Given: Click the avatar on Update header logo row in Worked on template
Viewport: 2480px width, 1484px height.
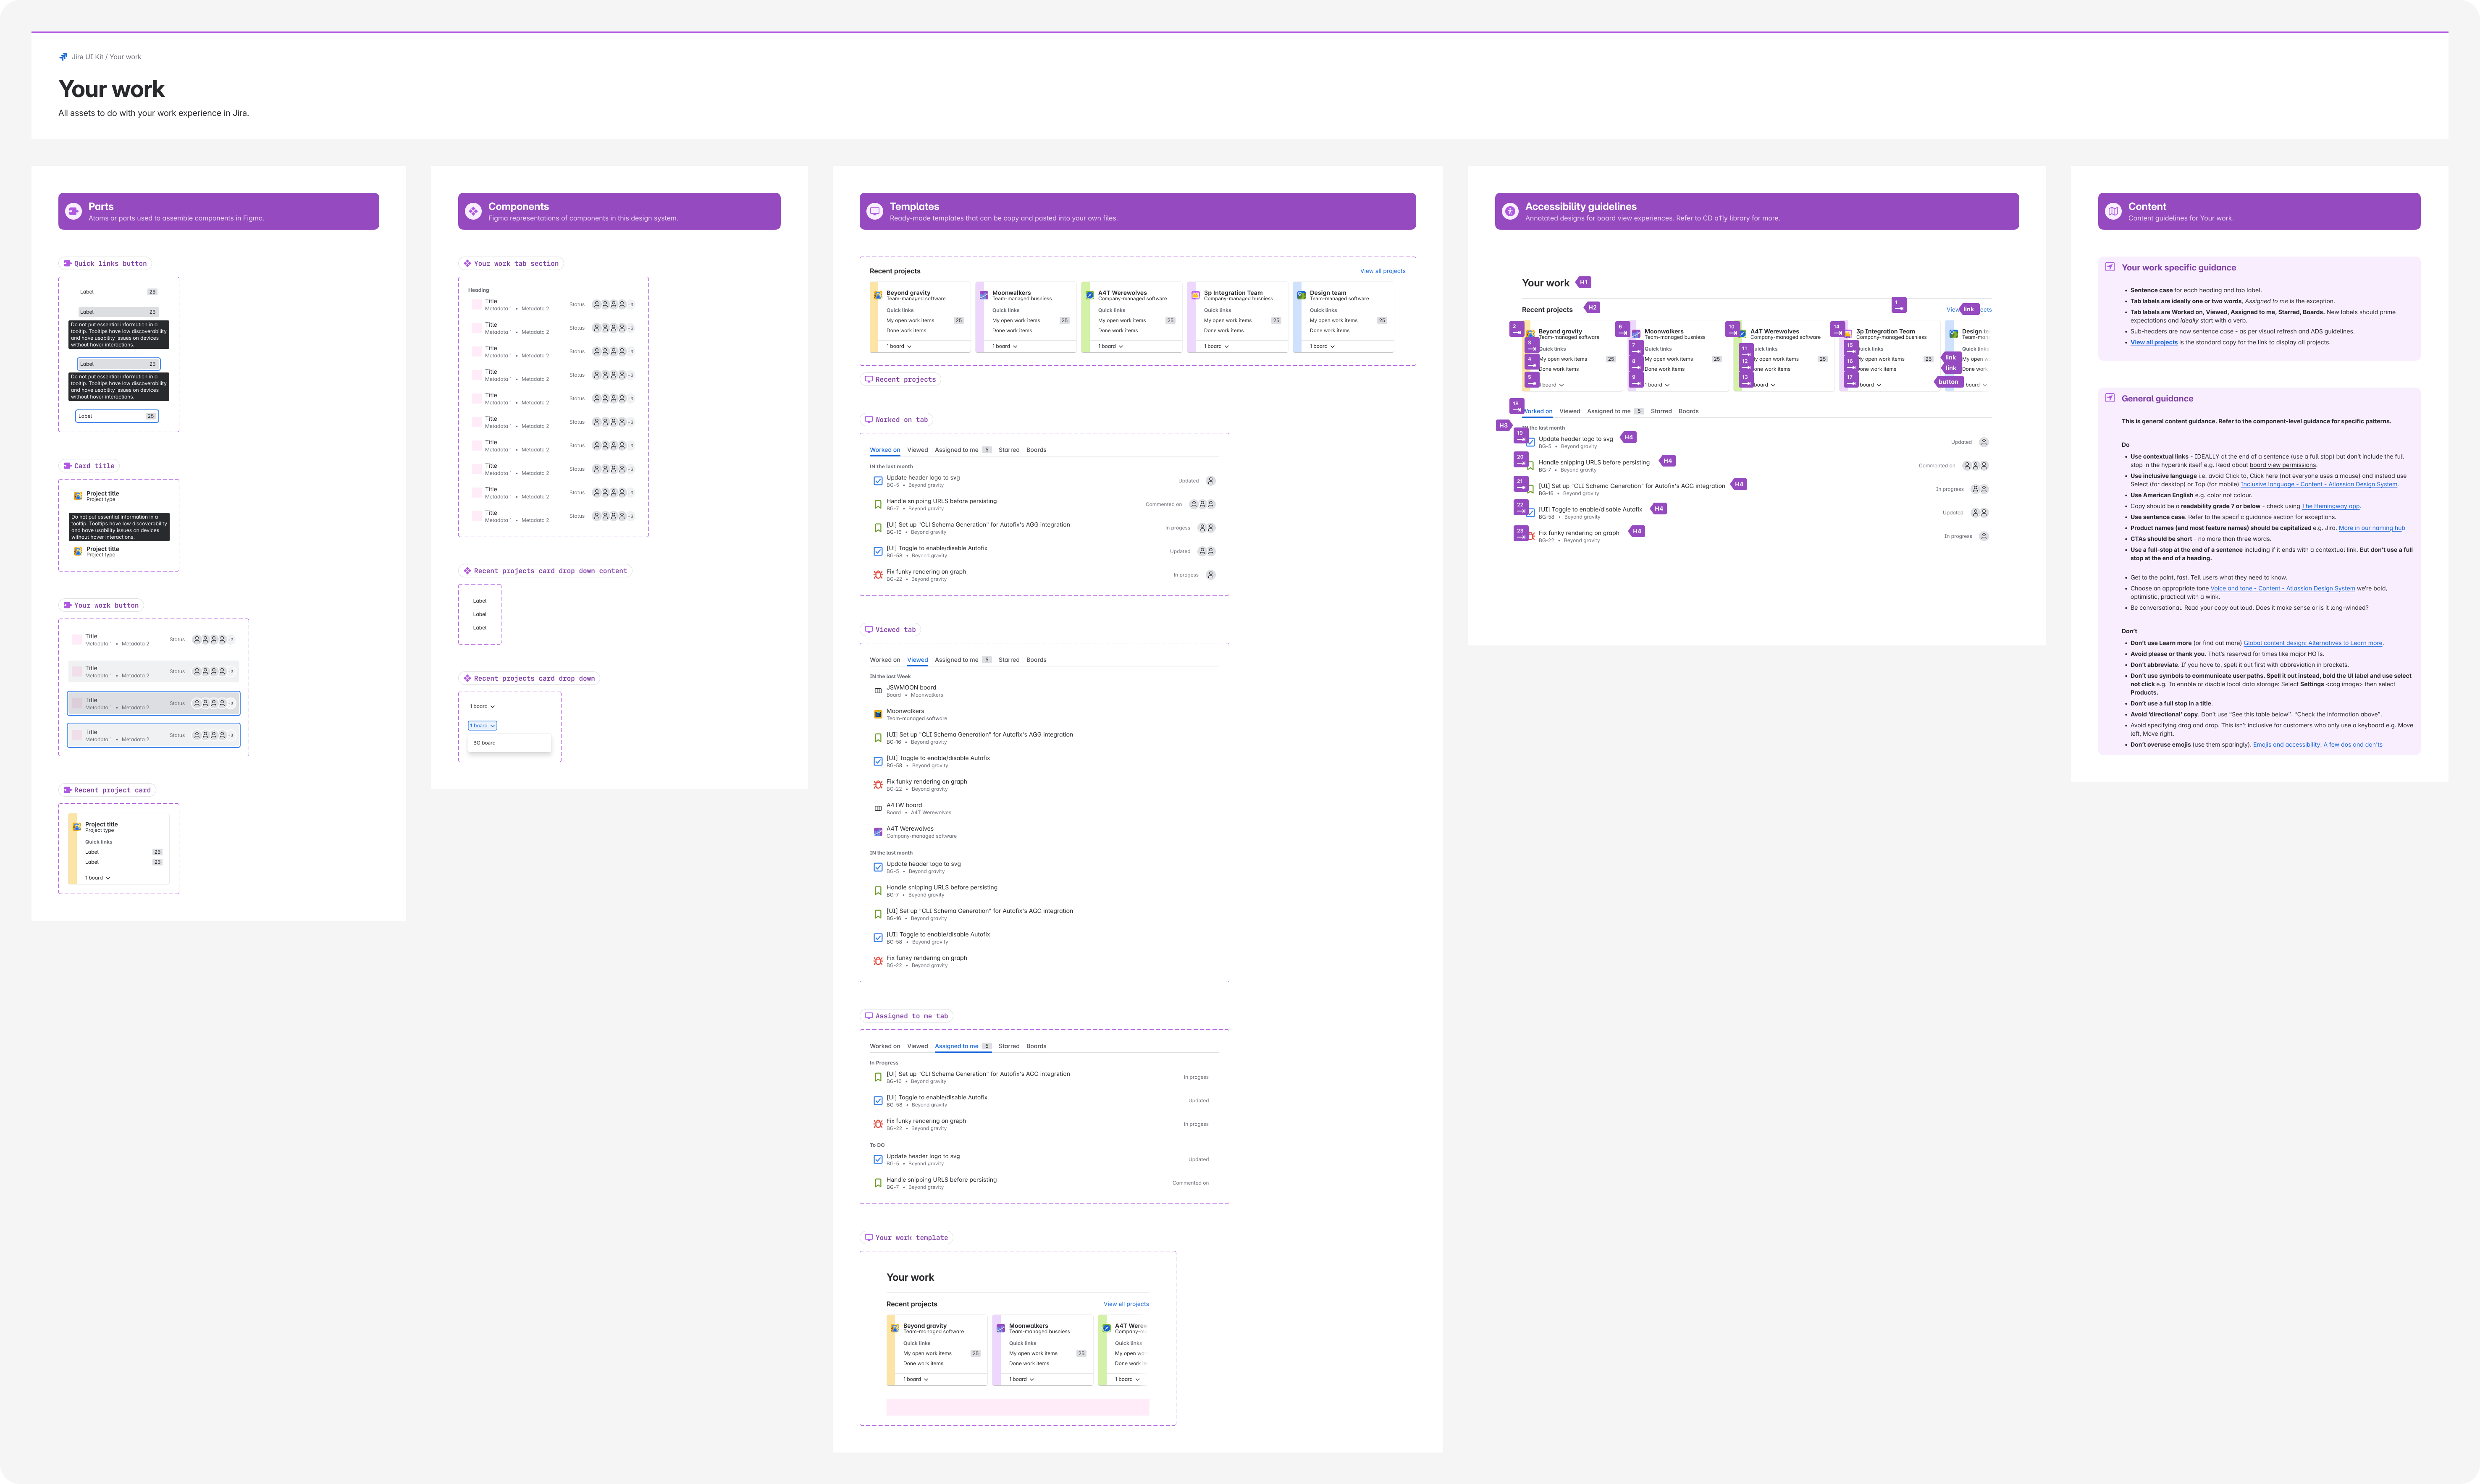Looking at the screenshot, I should tap(1211, 481).
